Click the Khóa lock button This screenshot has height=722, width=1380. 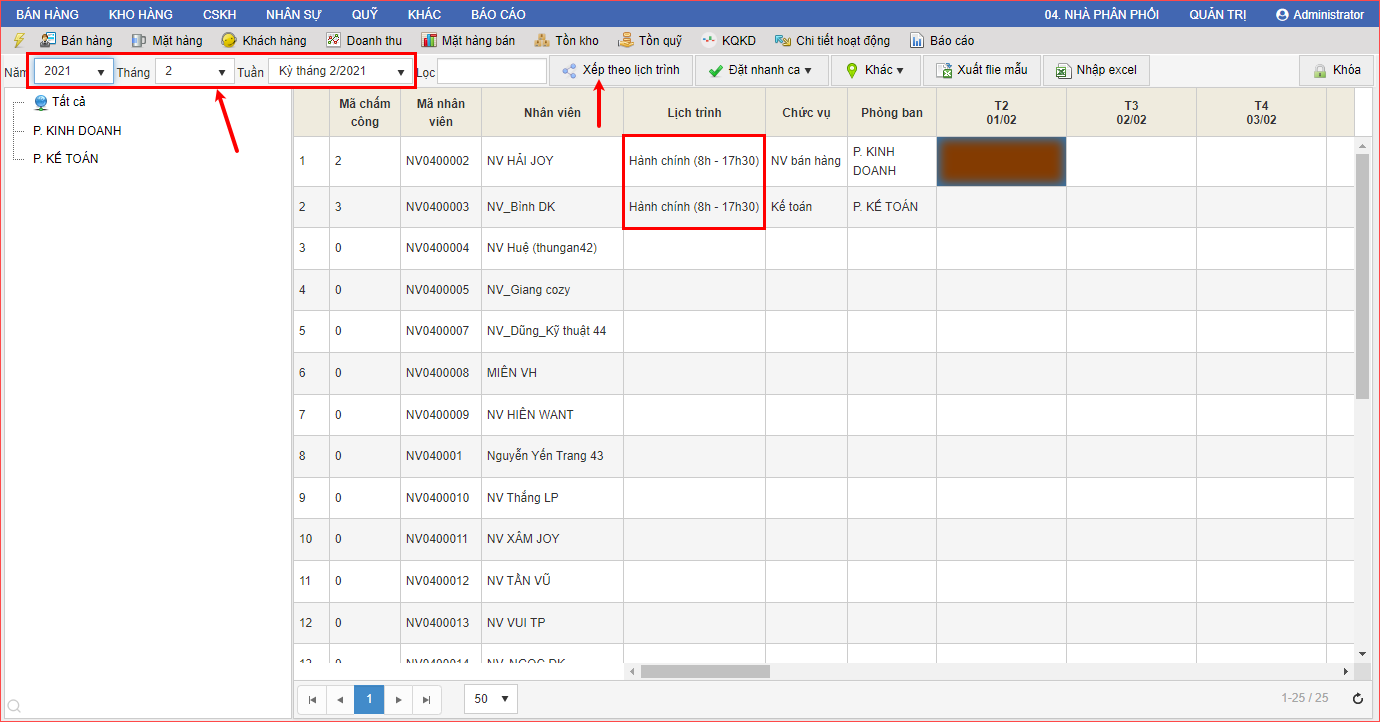[x=1336, y=71]
